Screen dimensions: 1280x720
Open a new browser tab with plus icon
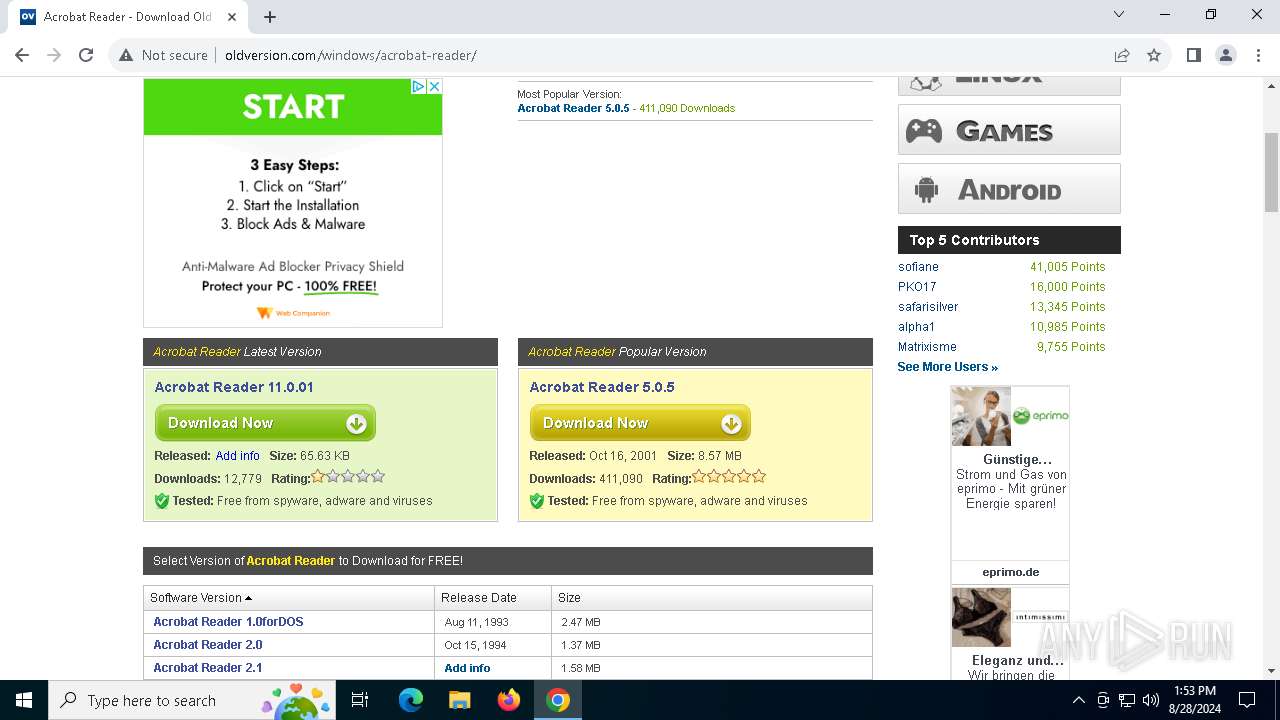[270, 16]
